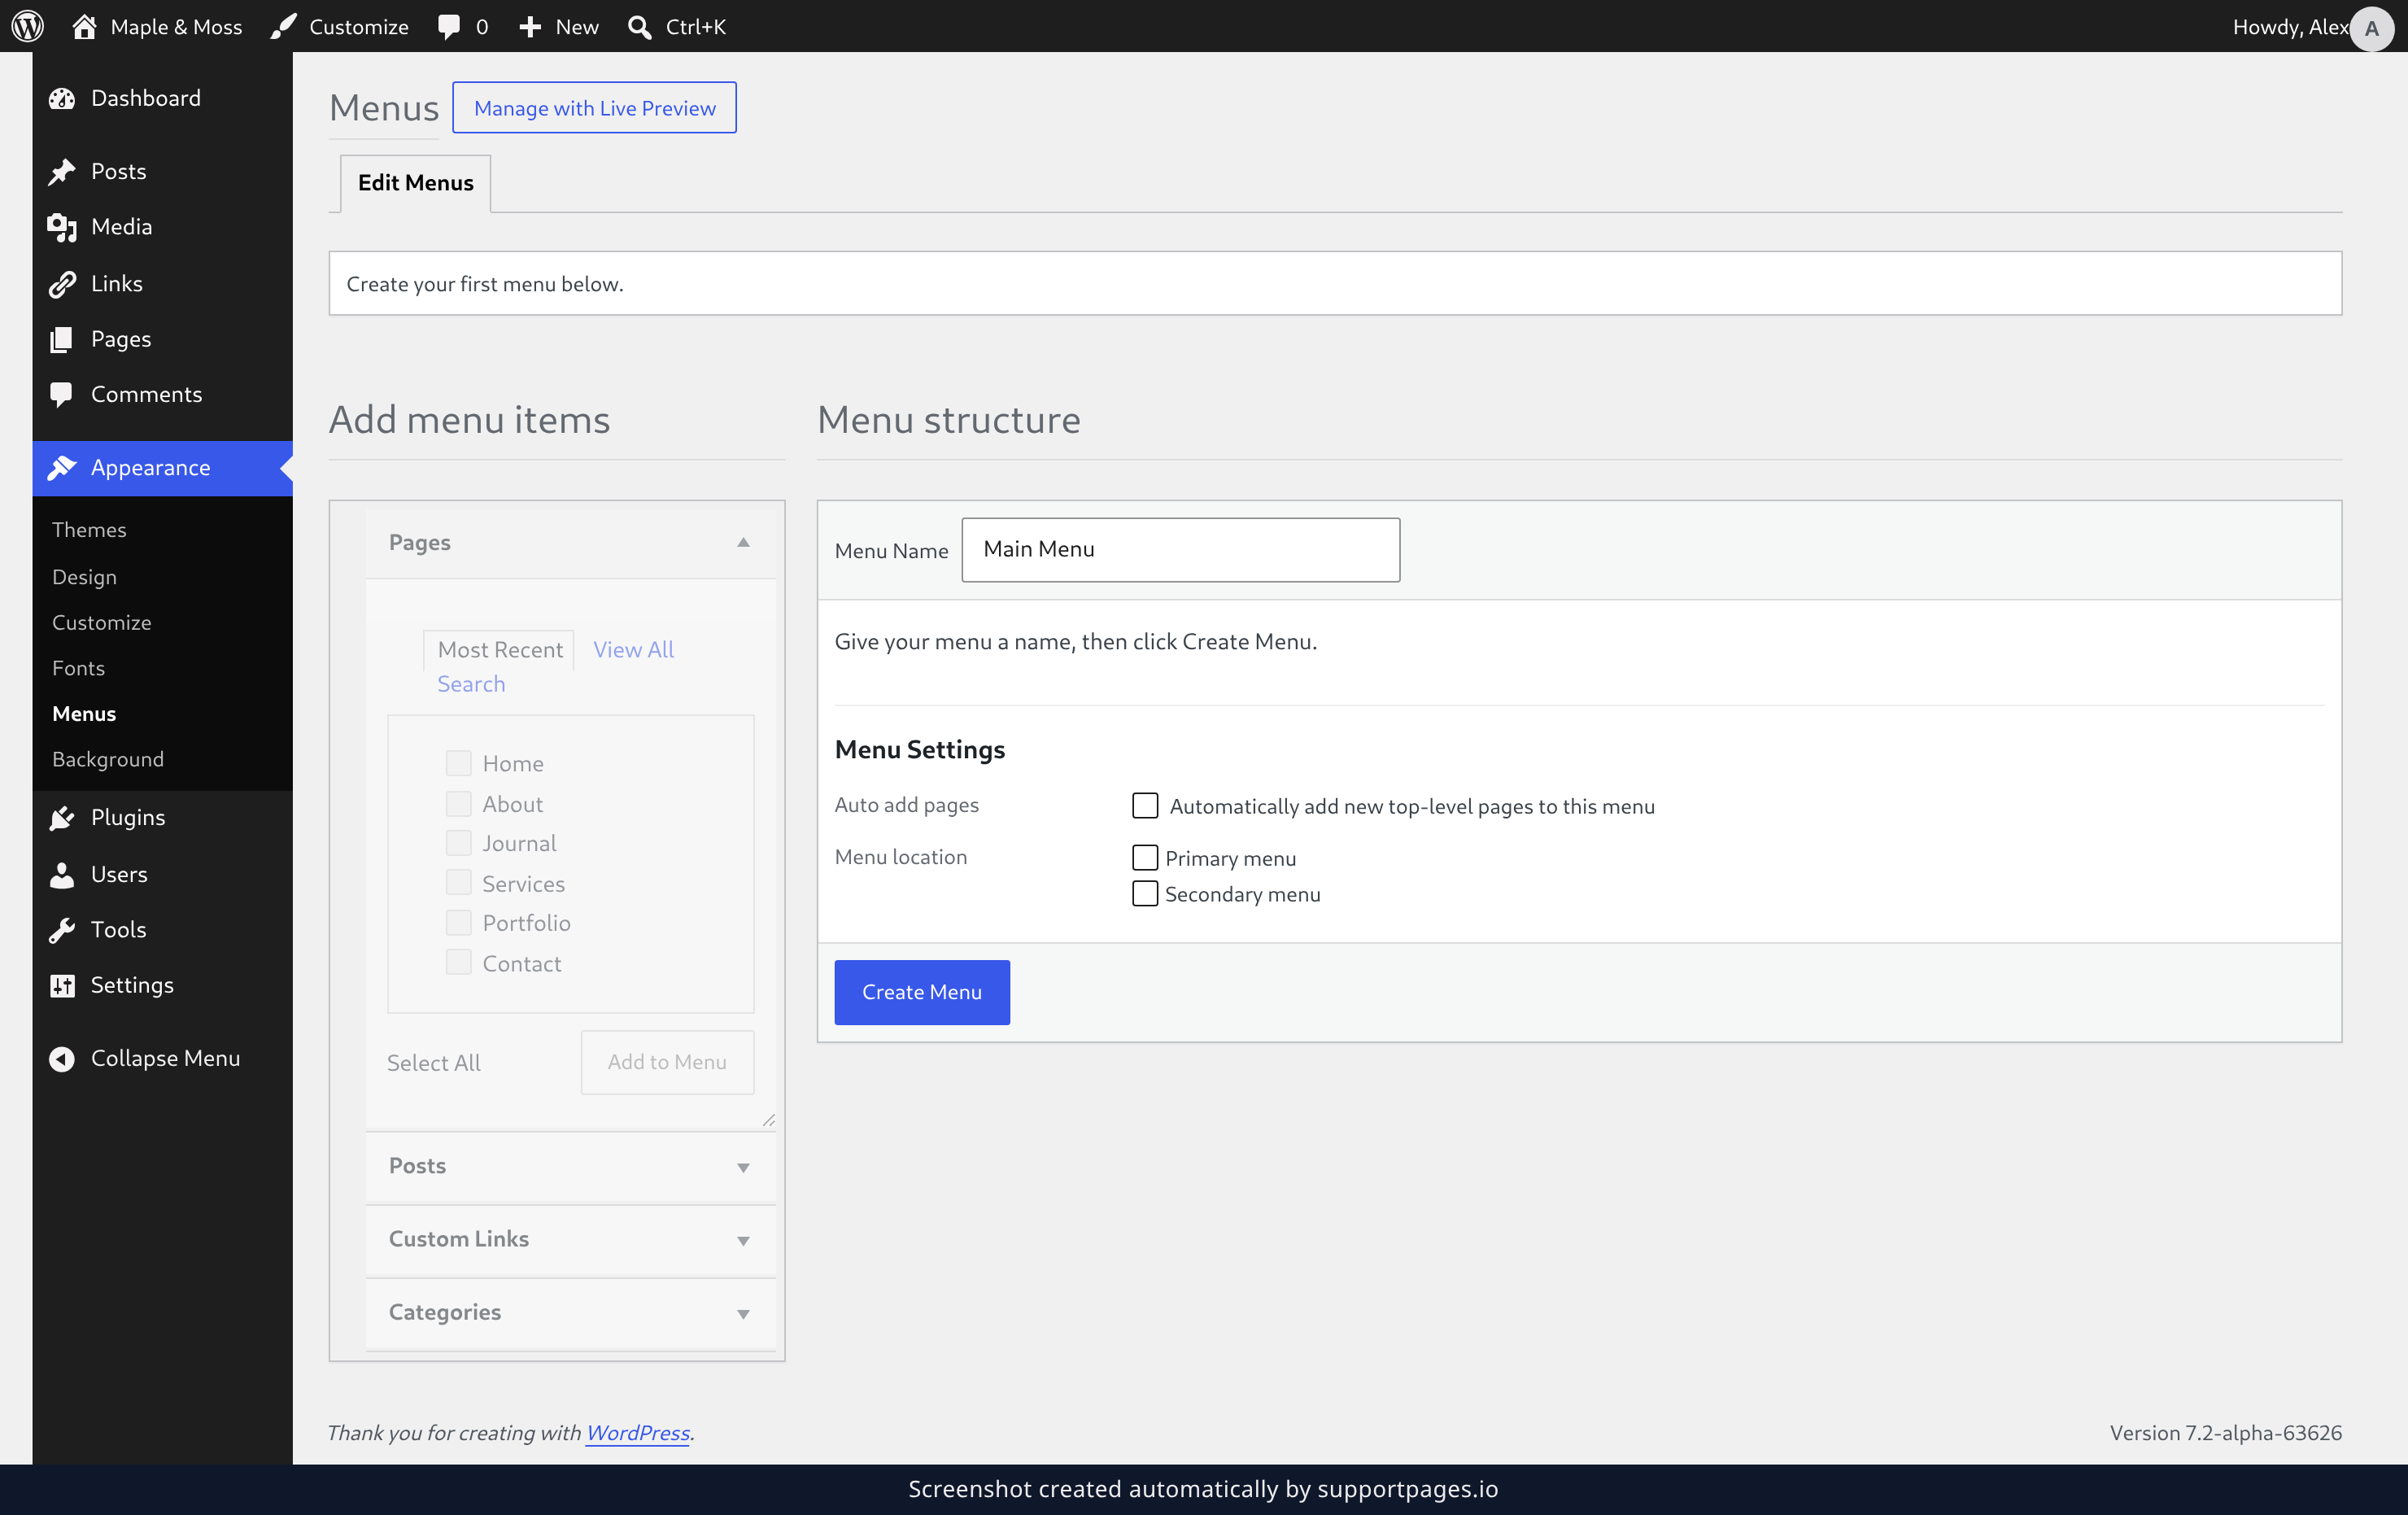Open the Background submenu item
The image size is (2408, 1515).
point(107,759)
